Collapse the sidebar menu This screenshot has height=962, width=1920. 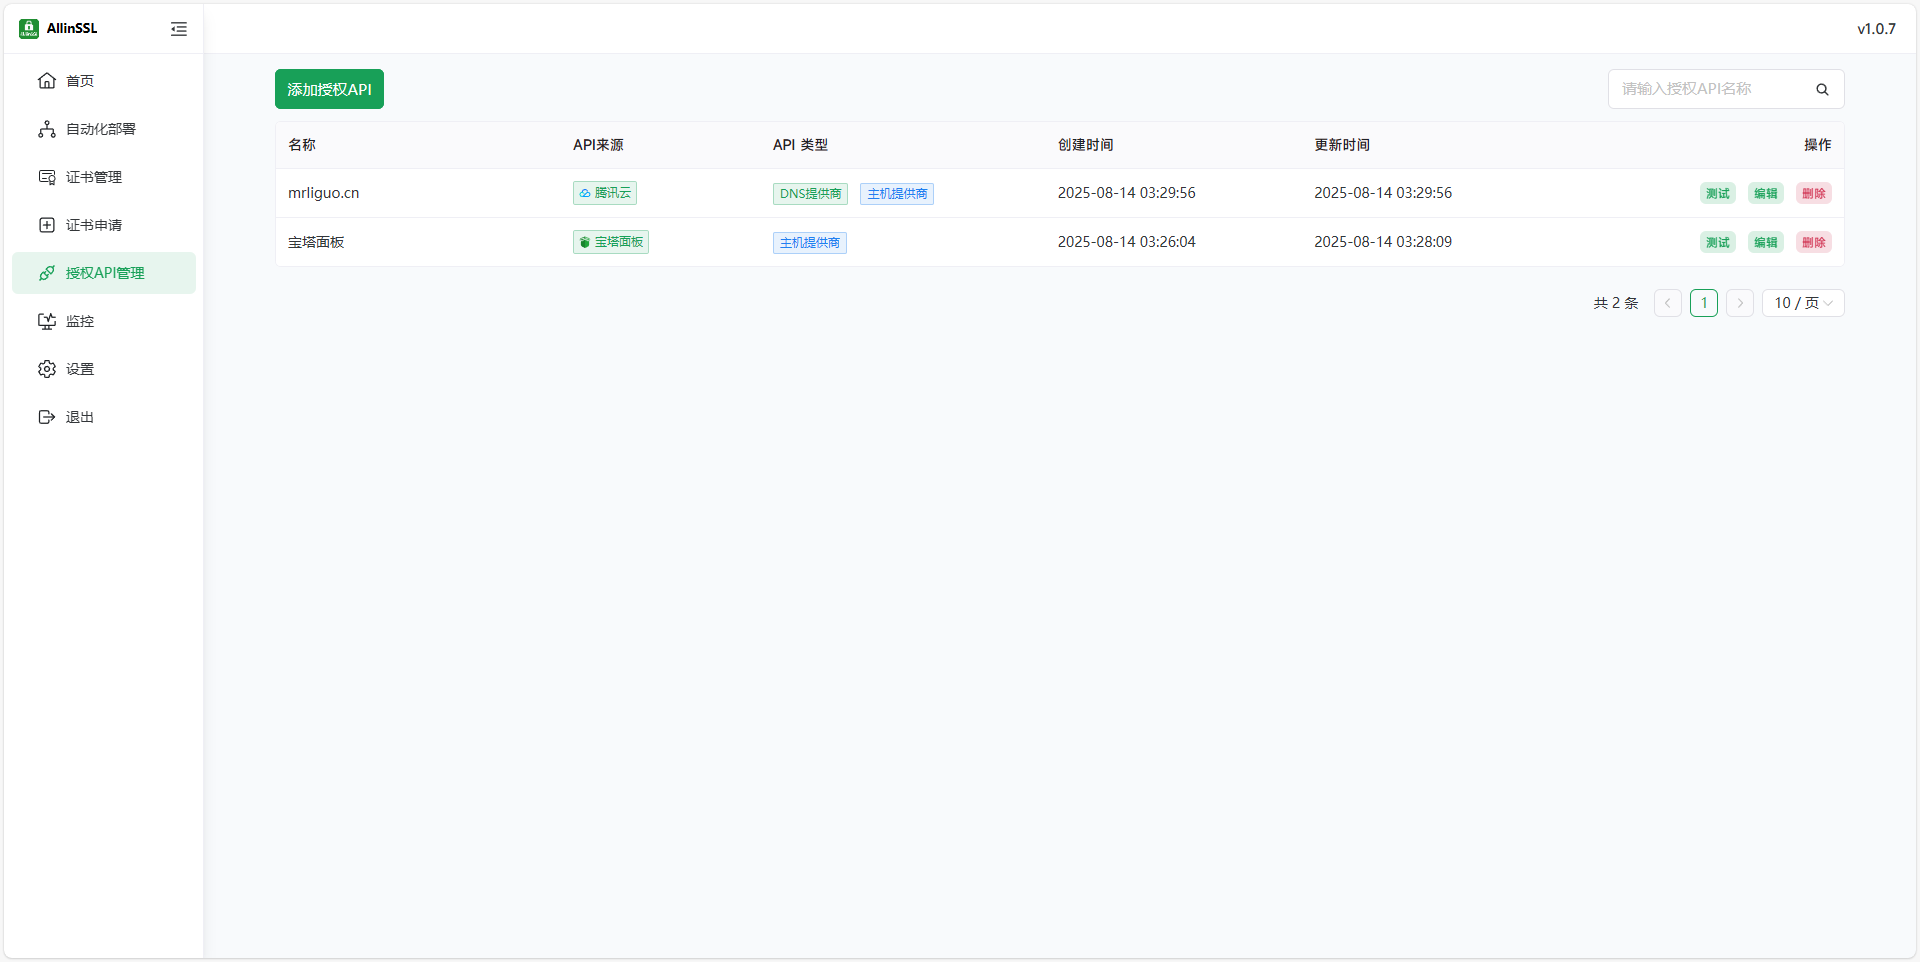tap(179, 29)
